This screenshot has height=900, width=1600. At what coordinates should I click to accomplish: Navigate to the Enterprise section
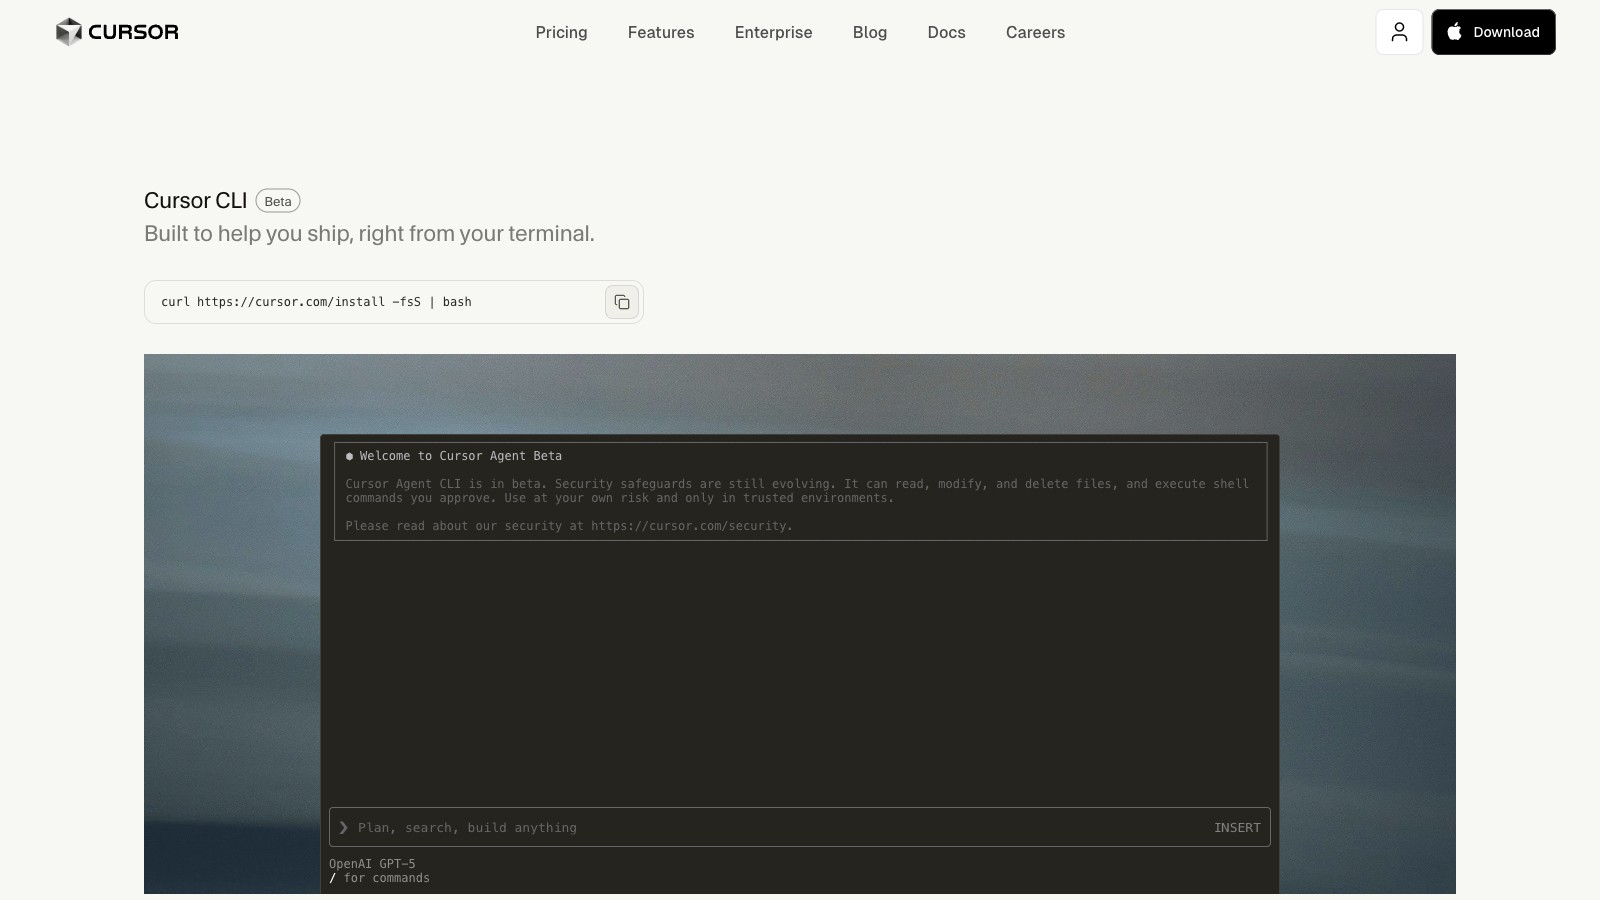773,32
